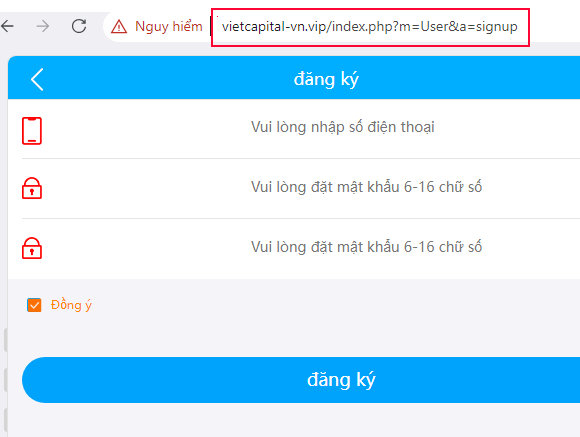Click the Đồng ý agreement text

(x=71, y=305)
